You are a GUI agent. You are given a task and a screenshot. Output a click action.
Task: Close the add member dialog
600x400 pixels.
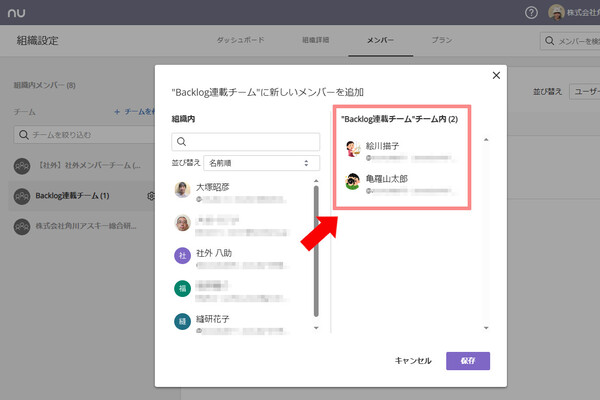[x=496, y=75]
